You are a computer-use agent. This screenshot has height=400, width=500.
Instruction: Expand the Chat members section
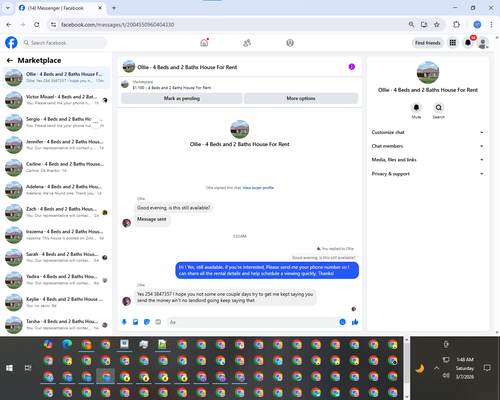click(428, 146)
